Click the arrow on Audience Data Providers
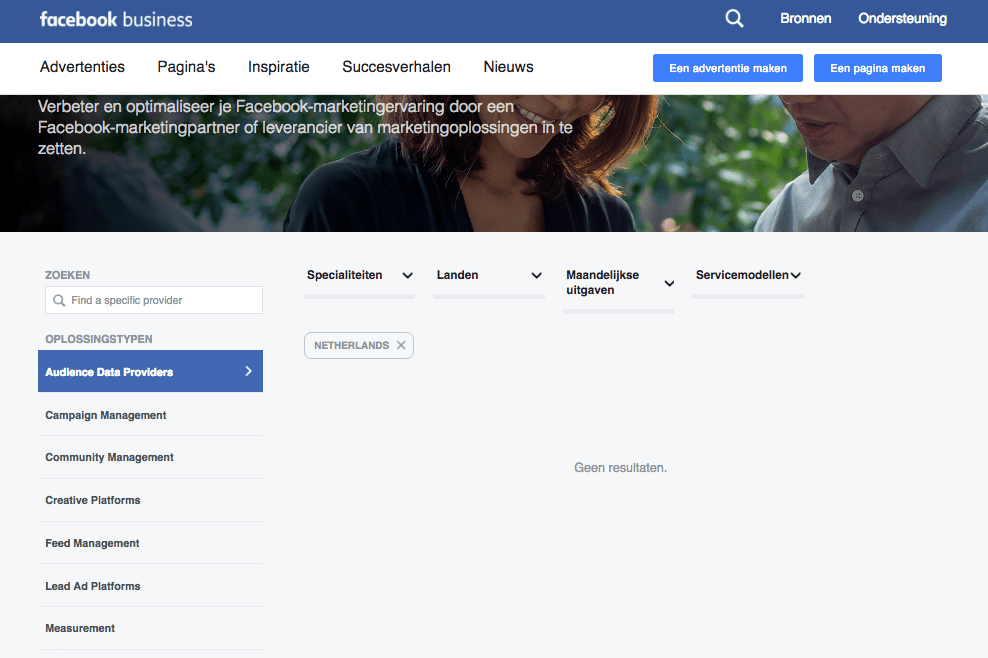The height and width of the screenshot is (658, 988). tap(248, 371)
